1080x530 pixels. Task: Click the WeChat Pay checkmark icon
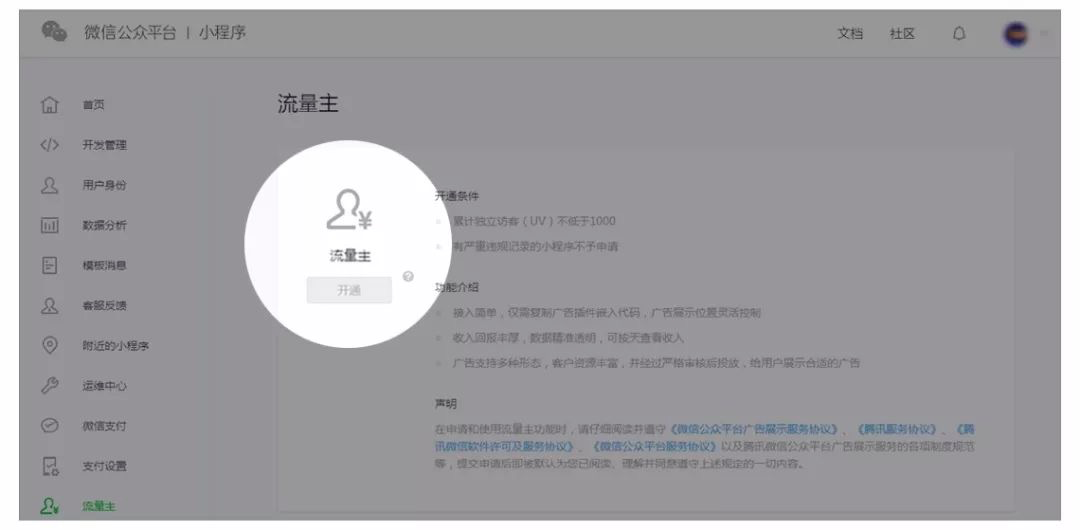pyautogui.click(x=50, y=426)
